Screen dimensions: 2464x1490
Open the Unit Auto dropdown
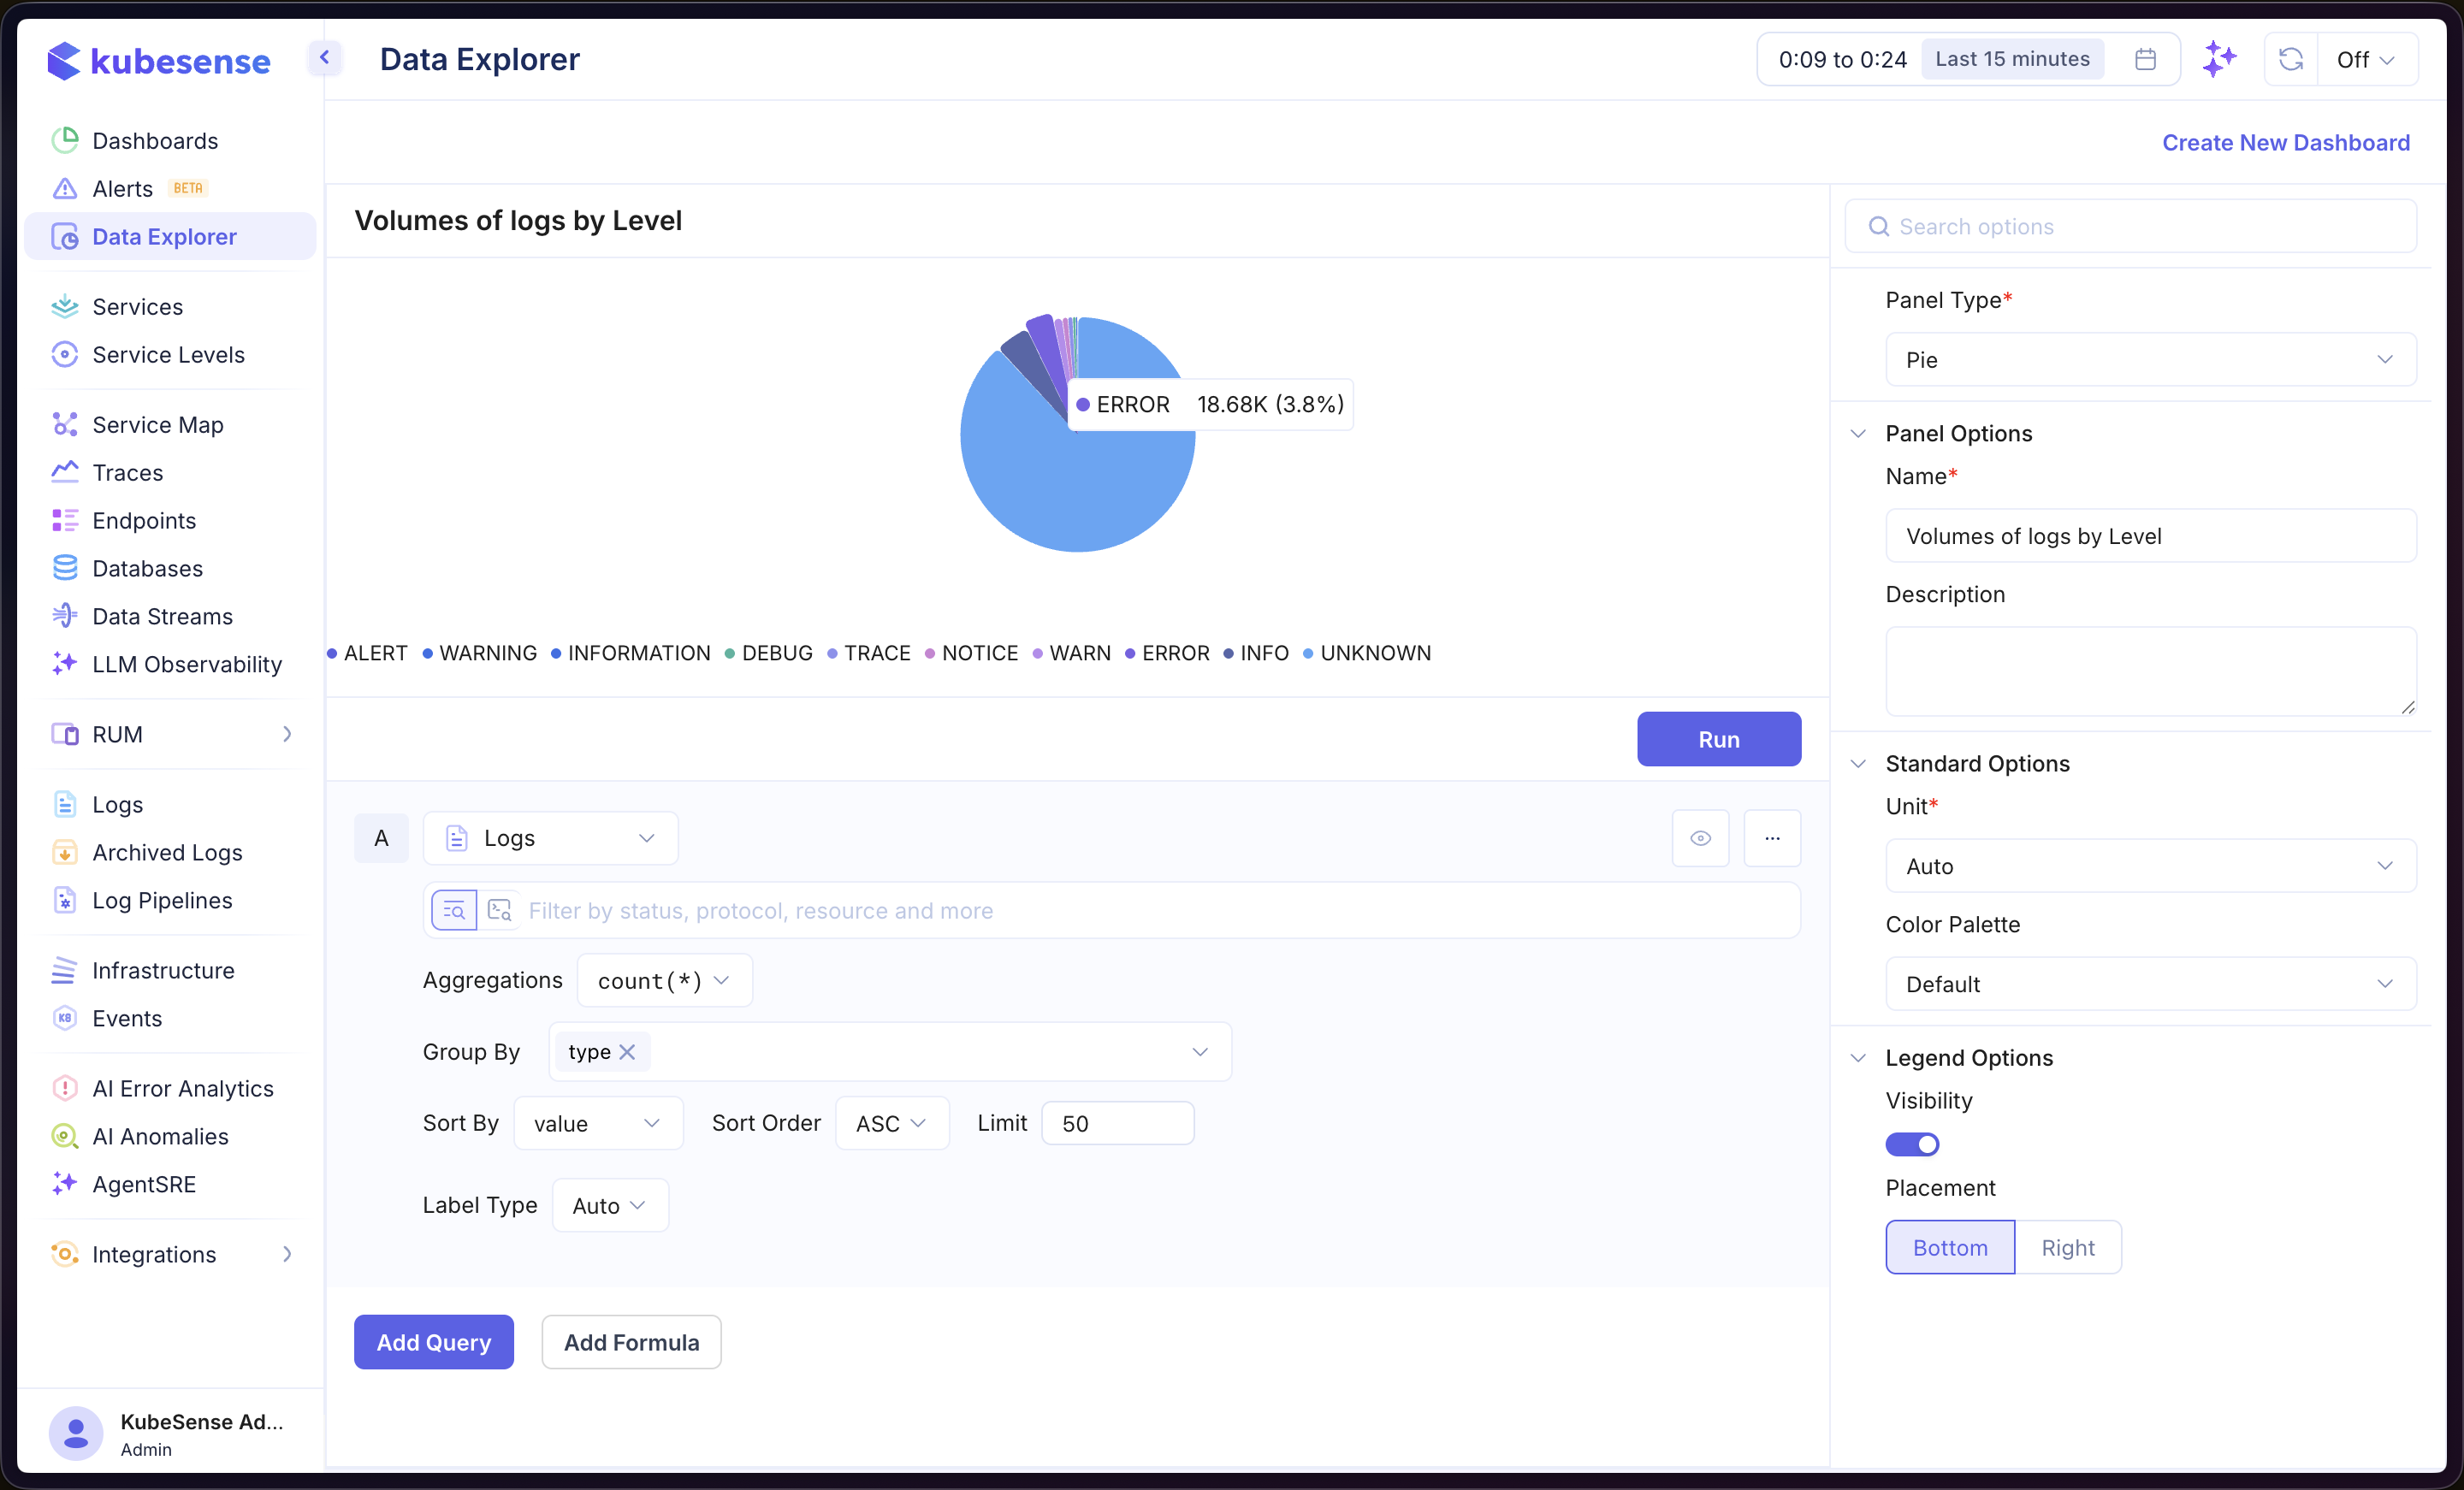[x=2151, y=866]
